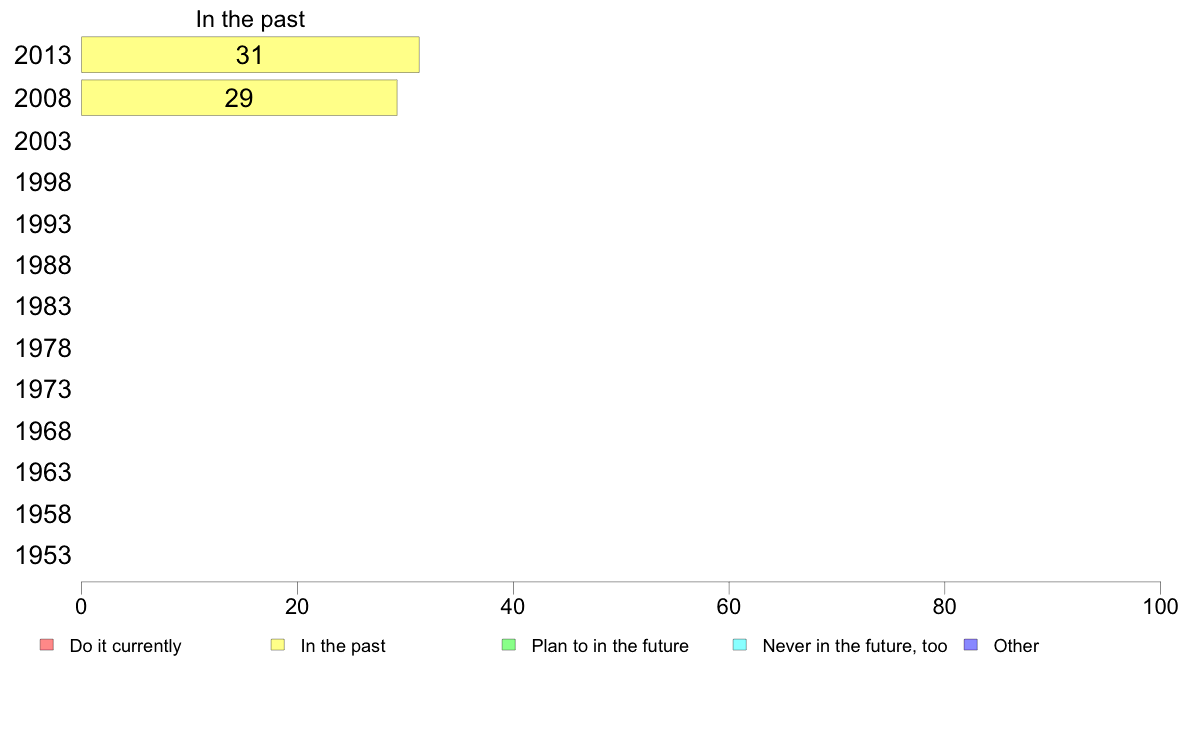Click the 1978 year label on axis
This screenshot has width=1188, height=736.
(x=43, y=348)
